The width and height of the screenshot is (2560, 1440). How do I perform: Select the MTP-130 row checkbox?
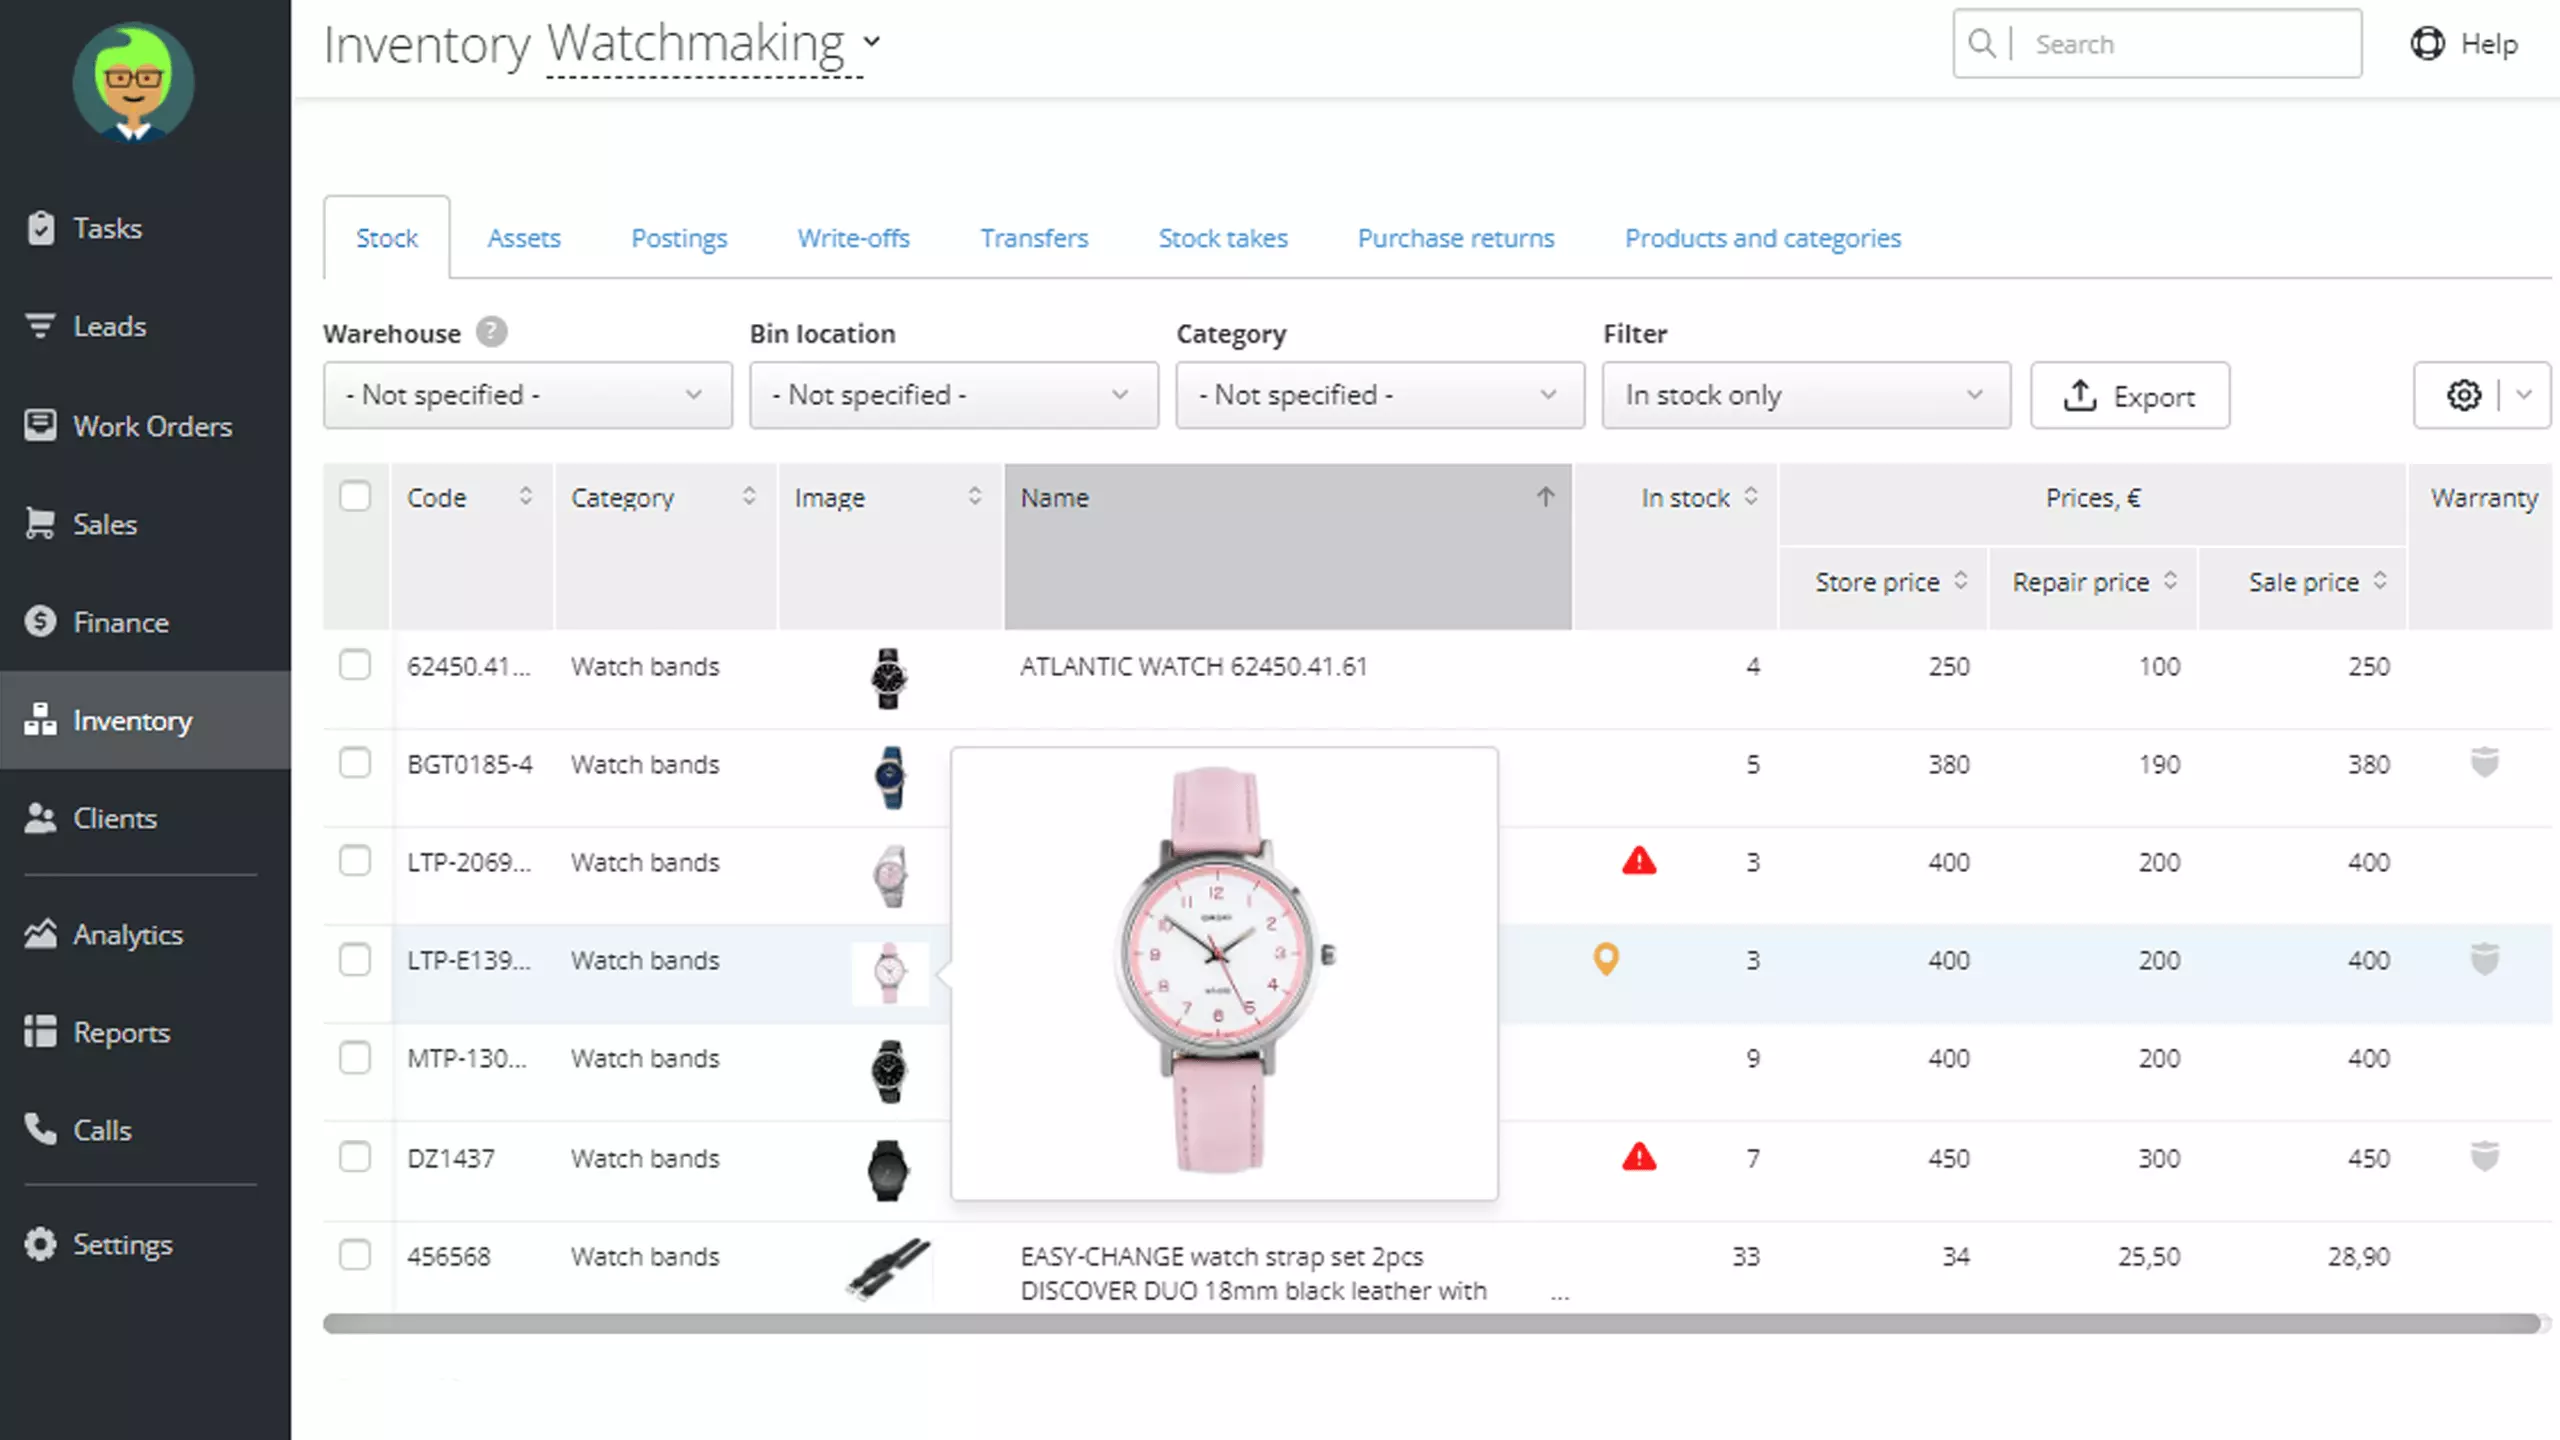pos(355,1058)
